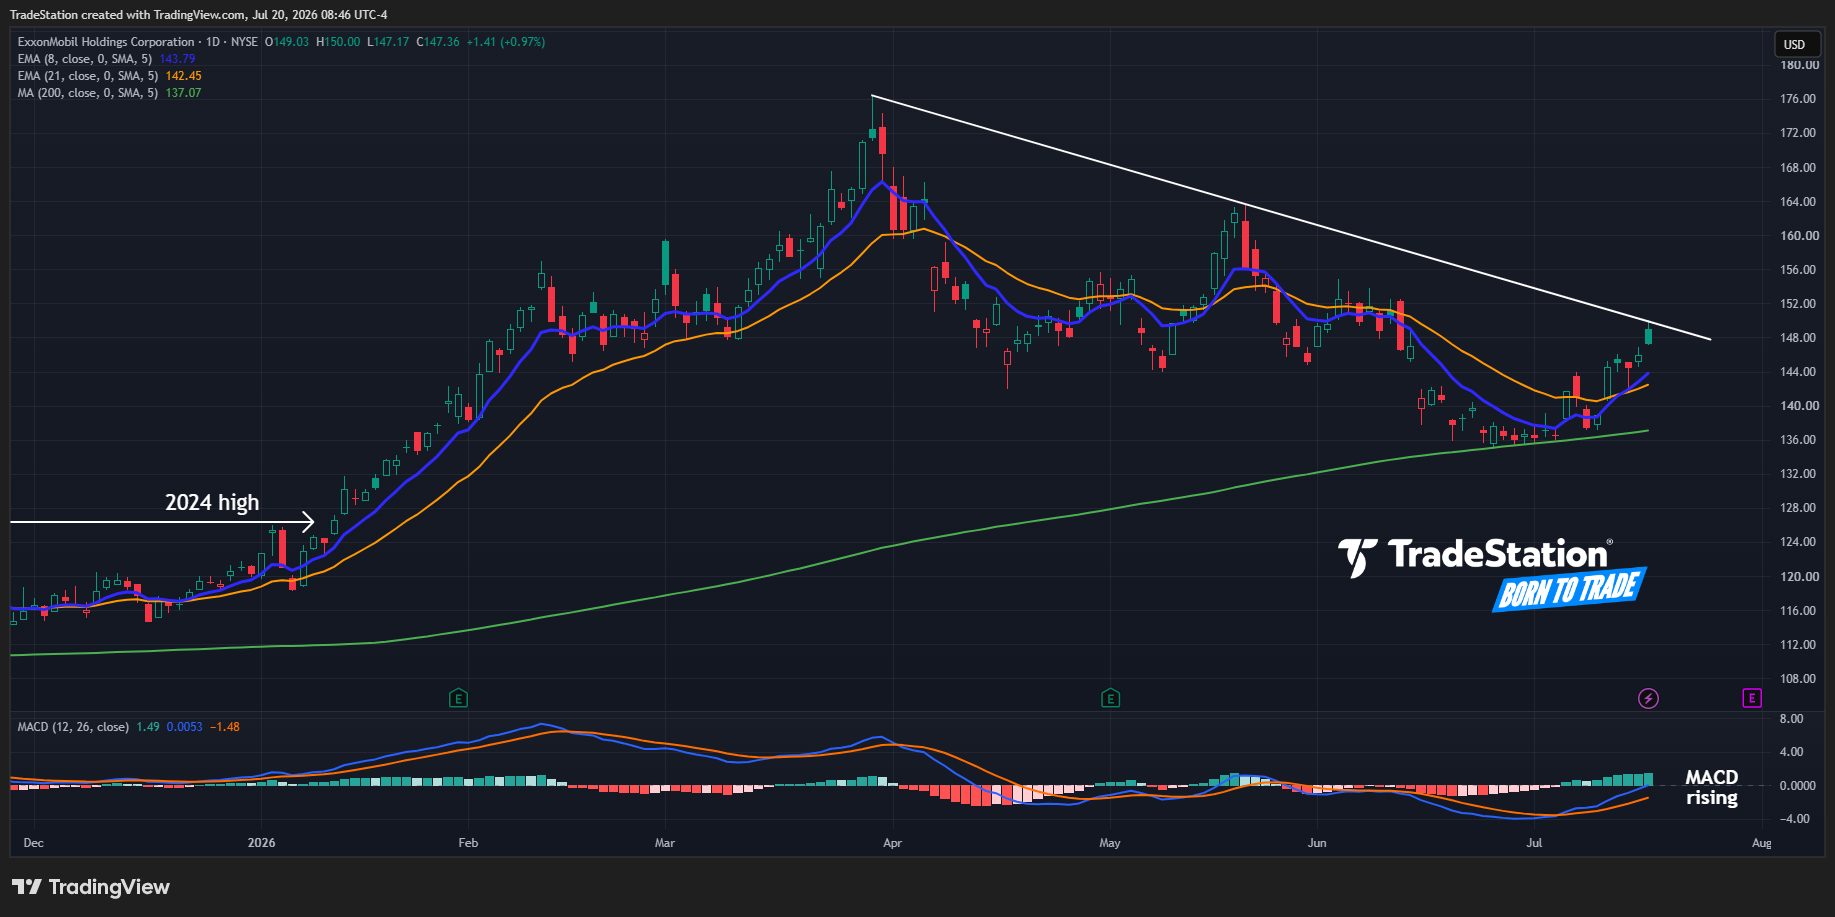
Task: Click the 148.00 price axis label
Action: 1800,338
